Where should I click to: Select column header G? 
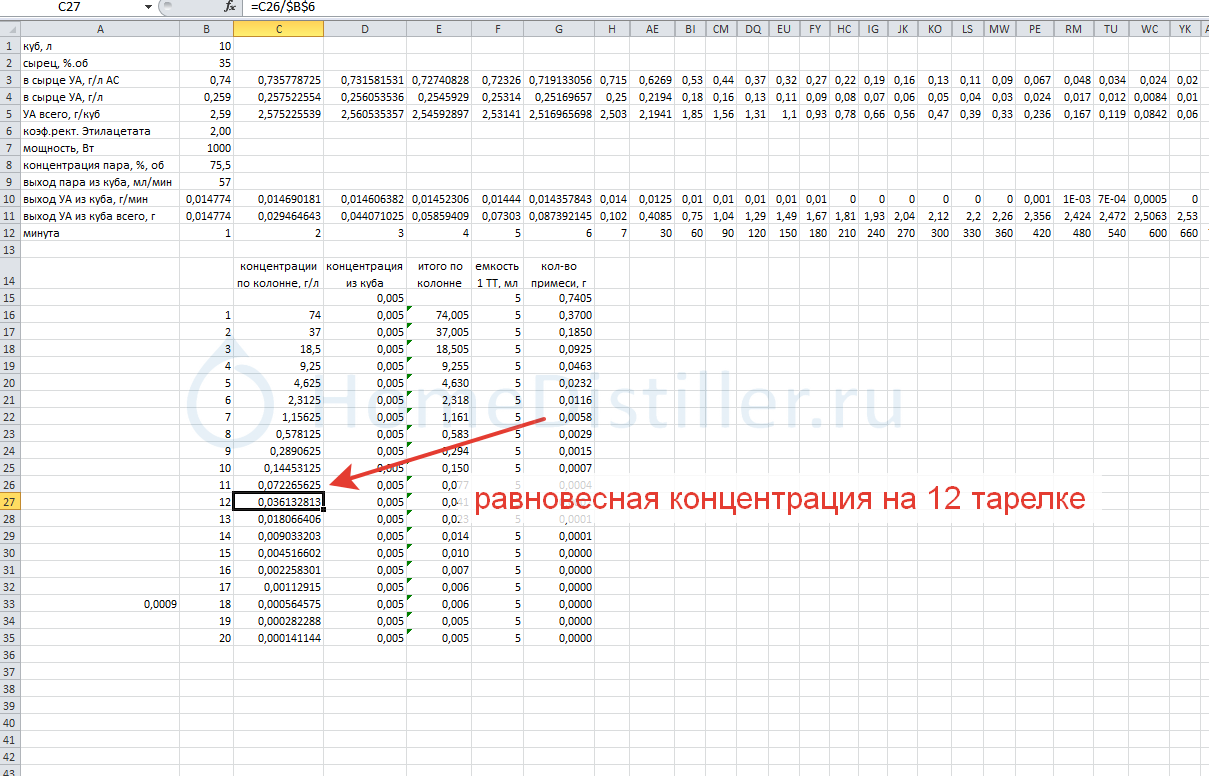[558, 29]
